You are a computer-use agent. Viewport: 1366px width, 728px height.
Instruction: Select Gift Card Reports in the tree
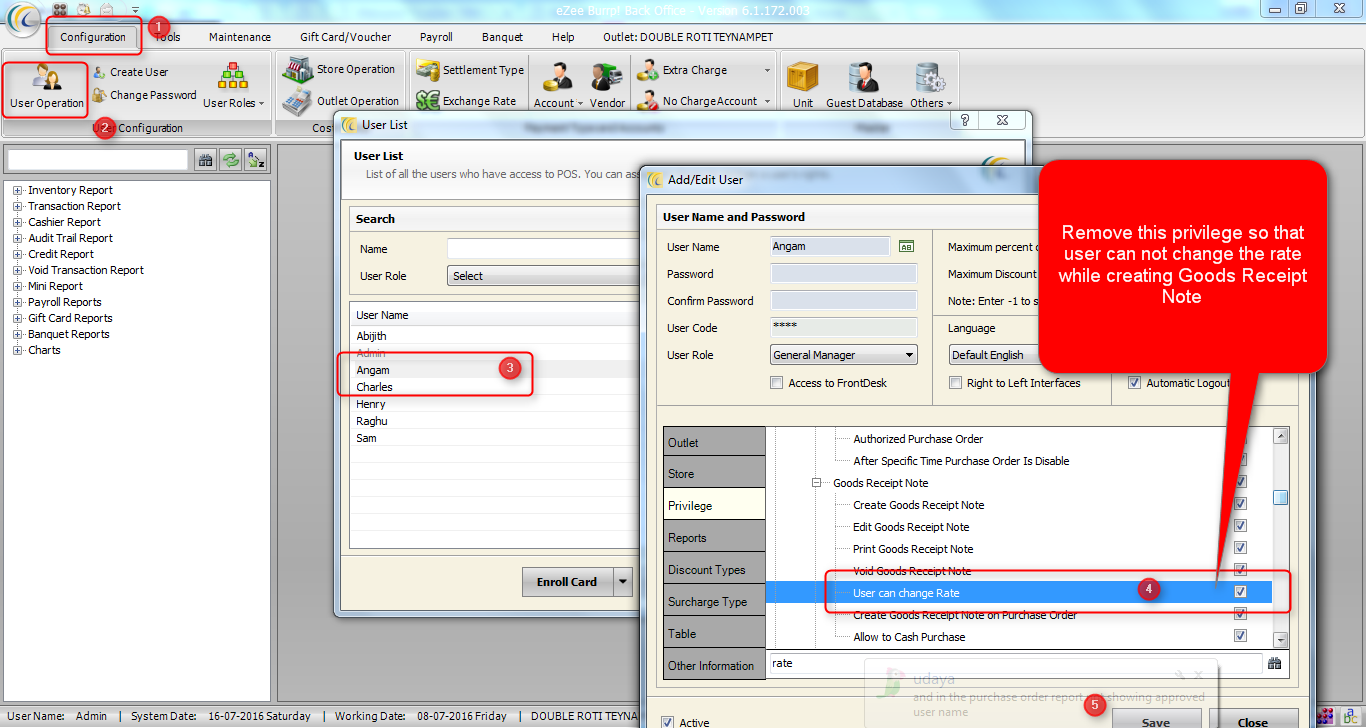70,318
